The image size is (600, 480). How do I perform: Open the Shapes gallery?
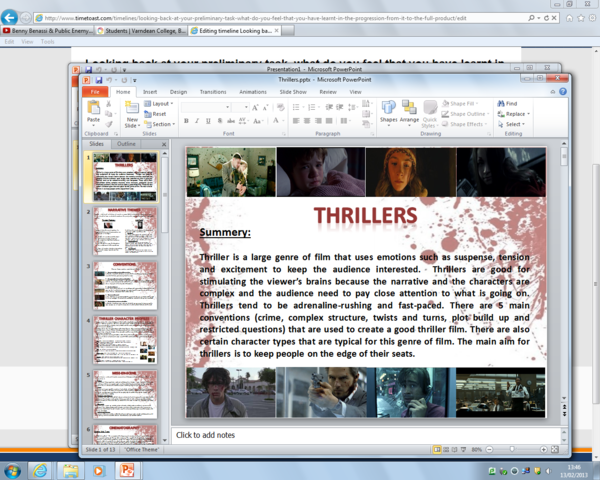coord(388,111)
